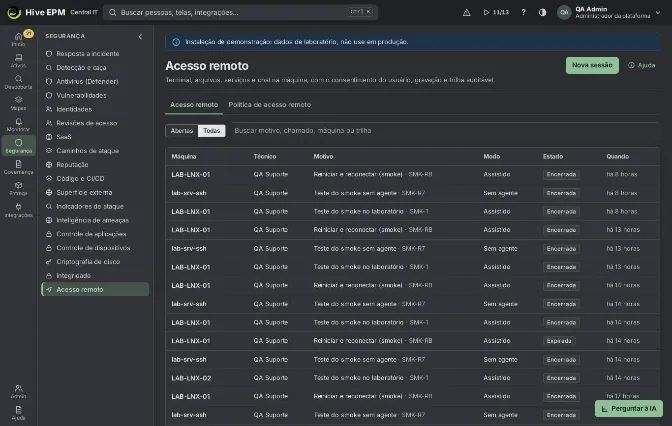Open Antivírus (Defender)
Image resolution: width=672 pixels, height=426 pixels.
click(94, 81)
